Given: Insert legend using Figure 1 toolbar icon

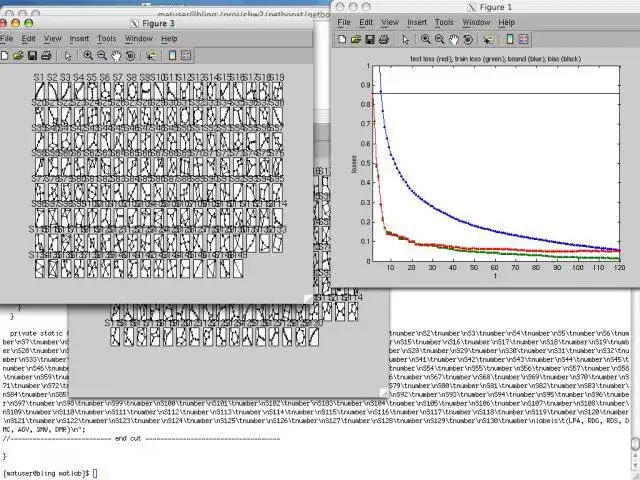Looking at the screenshot, I should click(x=524, y=39).
